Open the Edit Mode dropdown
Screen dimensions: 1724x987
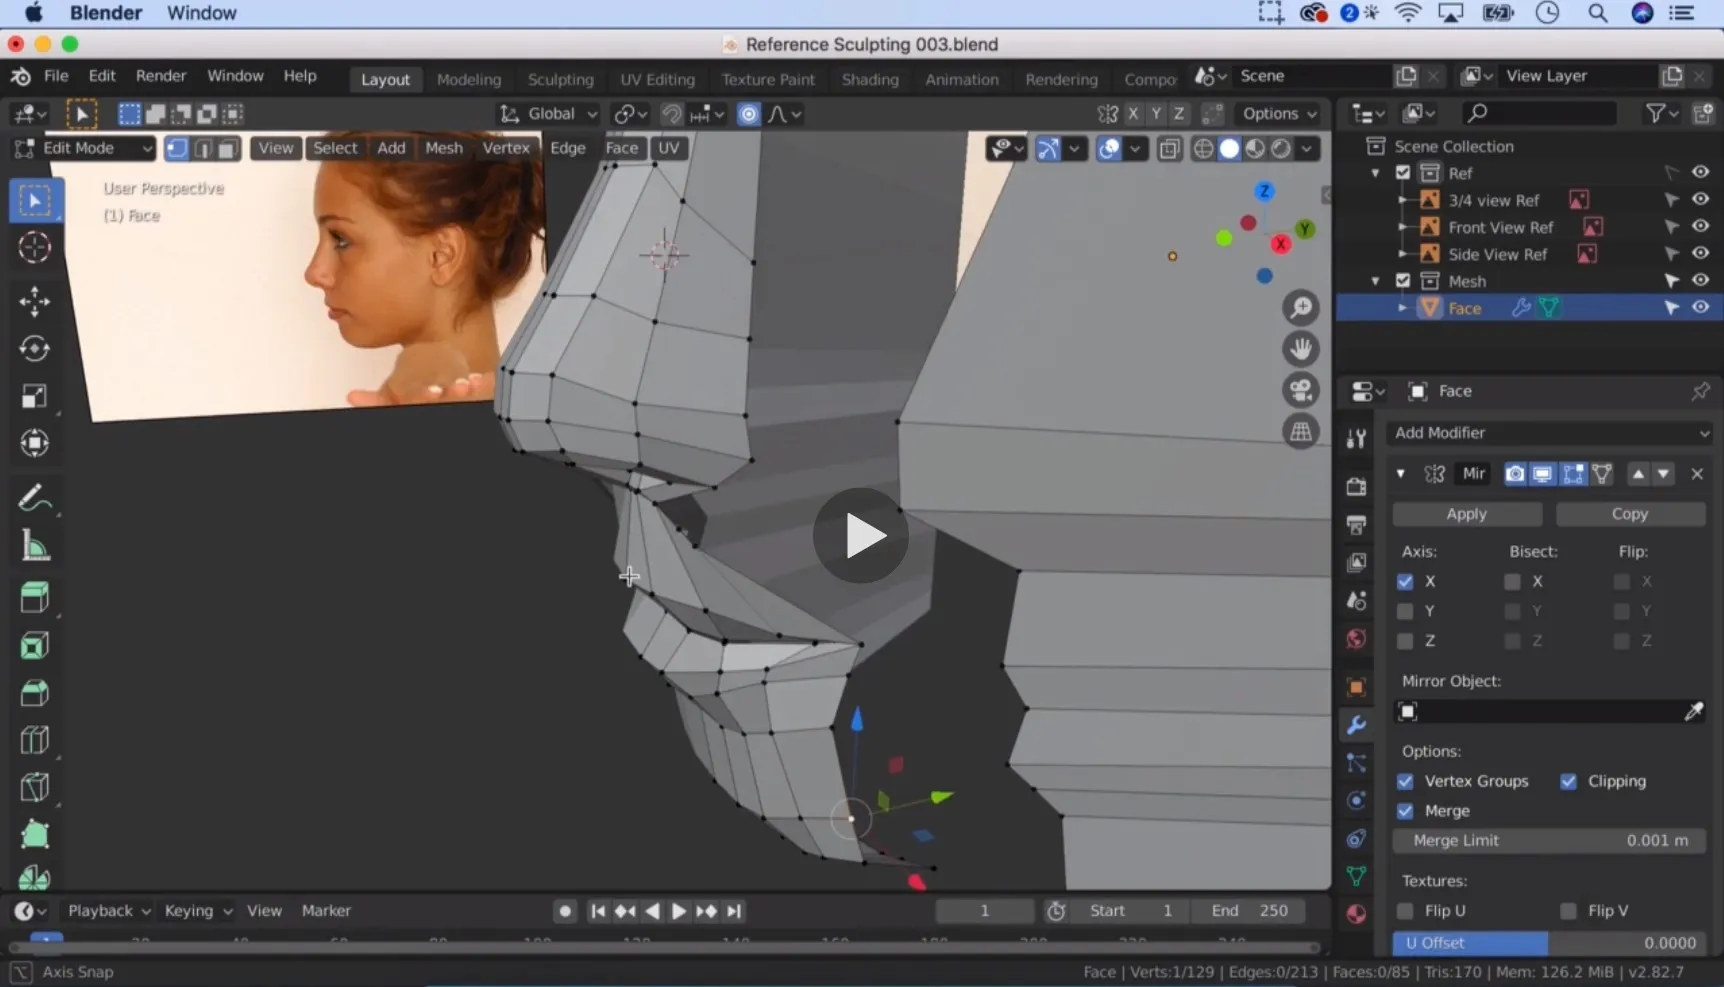click(84, 148)
